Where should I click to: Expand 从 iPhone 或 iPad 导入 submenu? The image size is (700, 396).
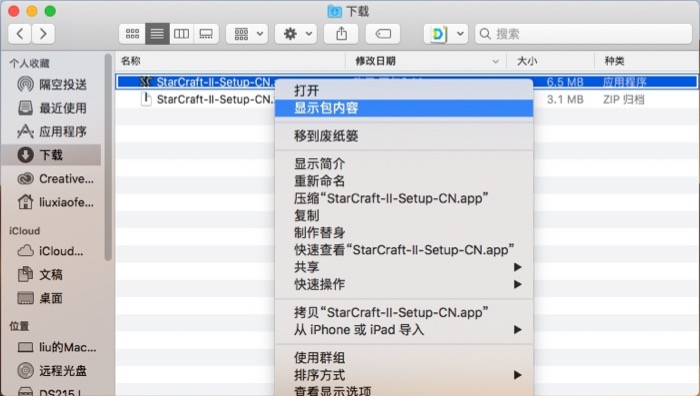[x=404, y=330]
